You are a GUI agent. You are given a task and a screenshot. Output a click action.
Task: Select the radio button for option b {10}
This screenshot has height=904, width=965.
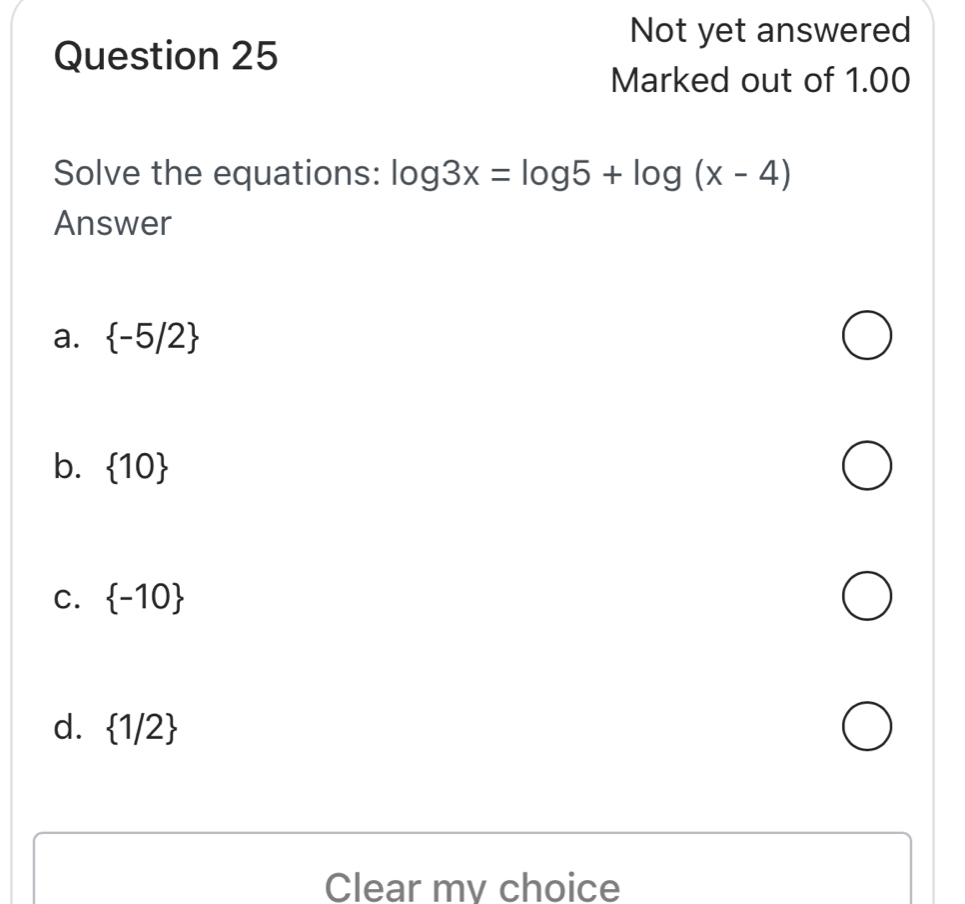tap(869, 465)
